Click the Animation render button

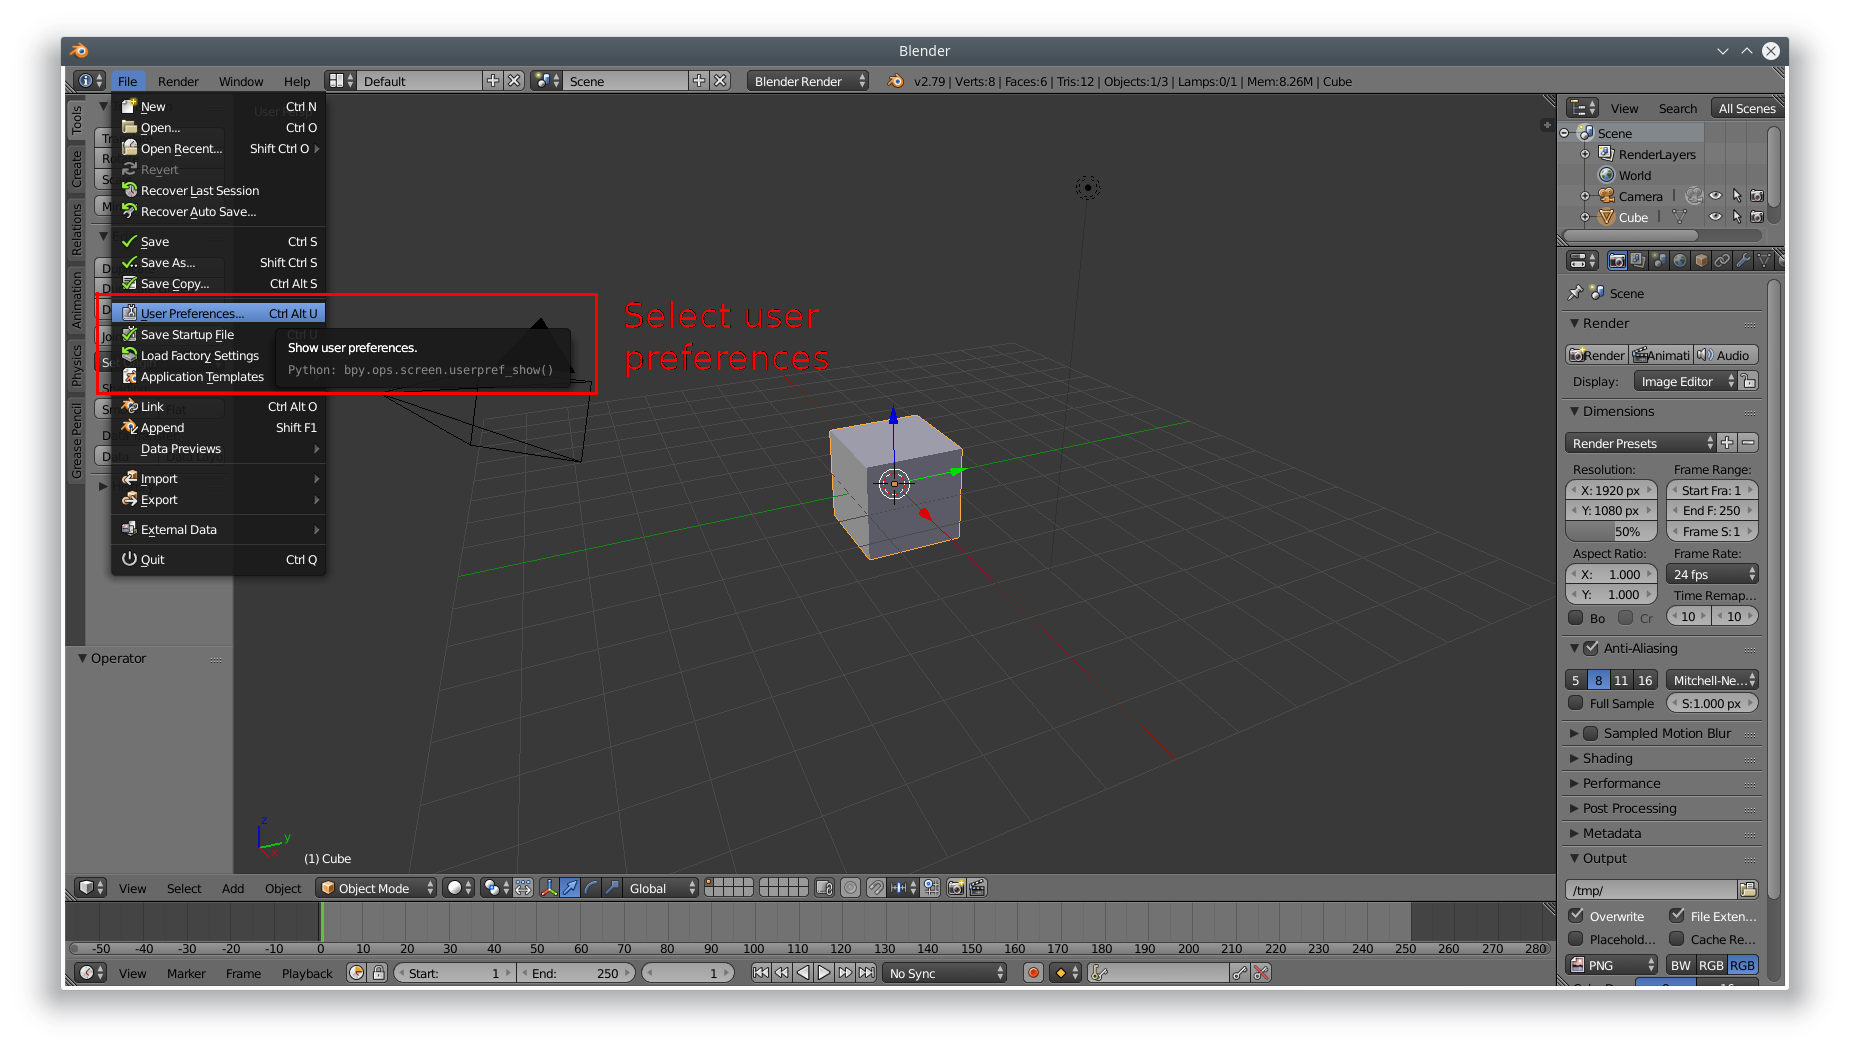[1661, 355]
